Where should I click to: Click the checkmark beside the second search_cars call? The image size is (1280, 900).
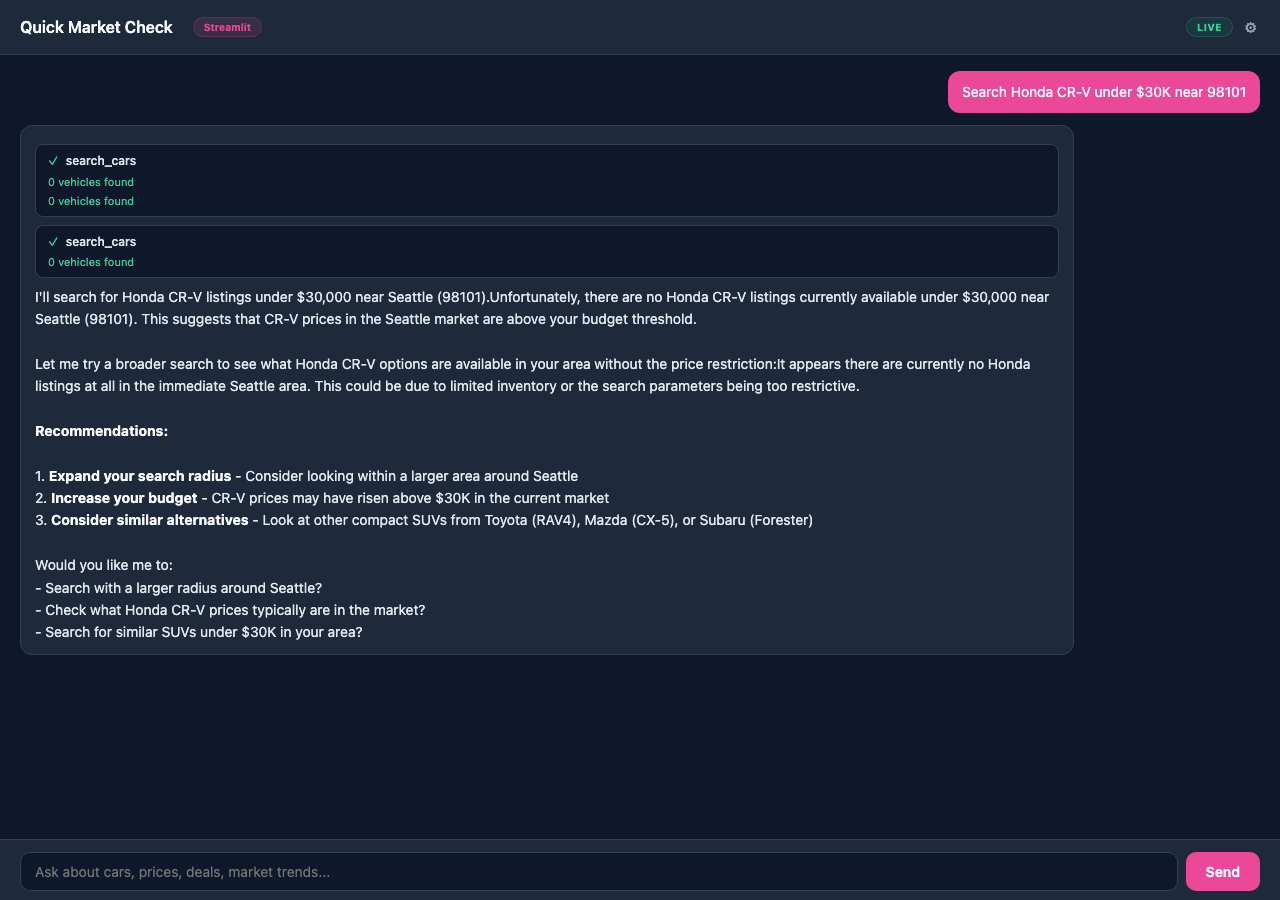pos(53,241)
